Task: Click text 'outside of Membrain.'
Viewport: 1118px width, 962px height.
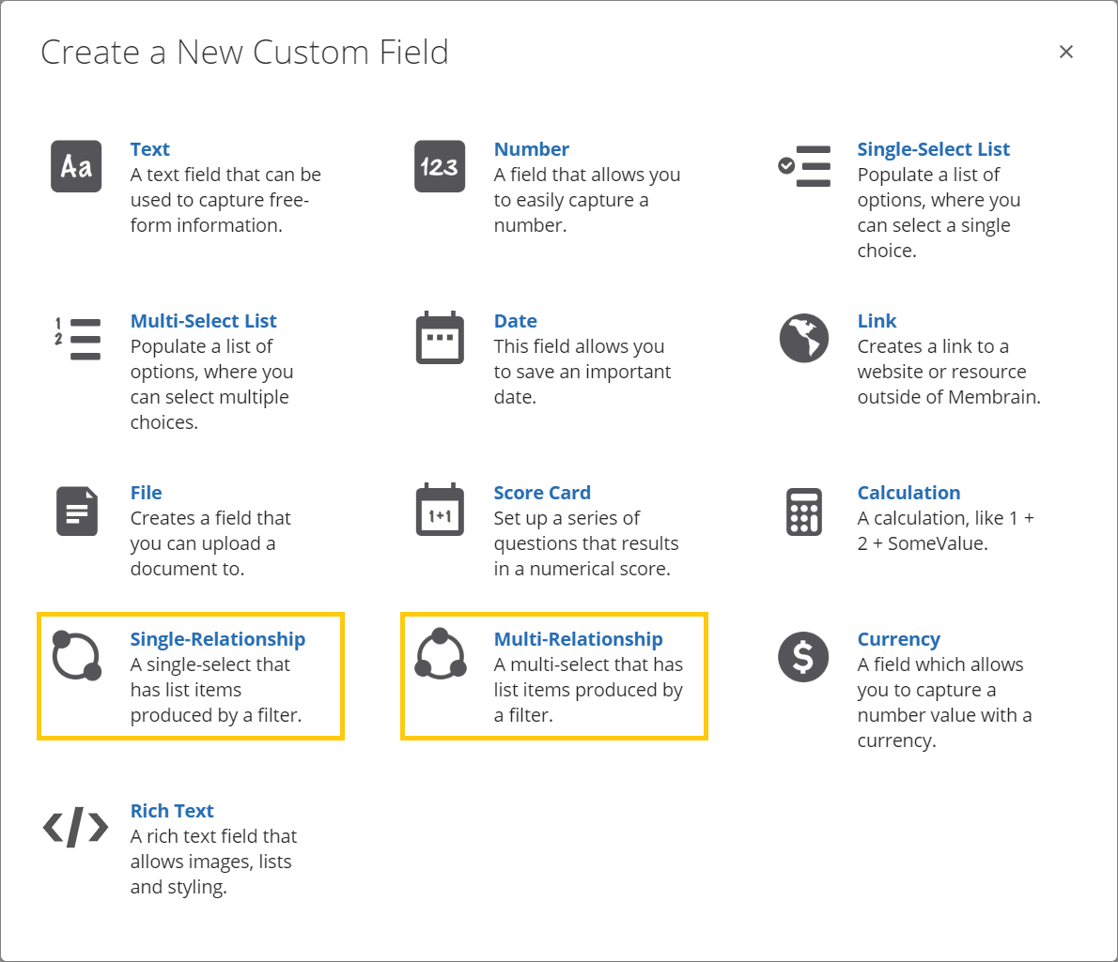Action: [949, 397]
